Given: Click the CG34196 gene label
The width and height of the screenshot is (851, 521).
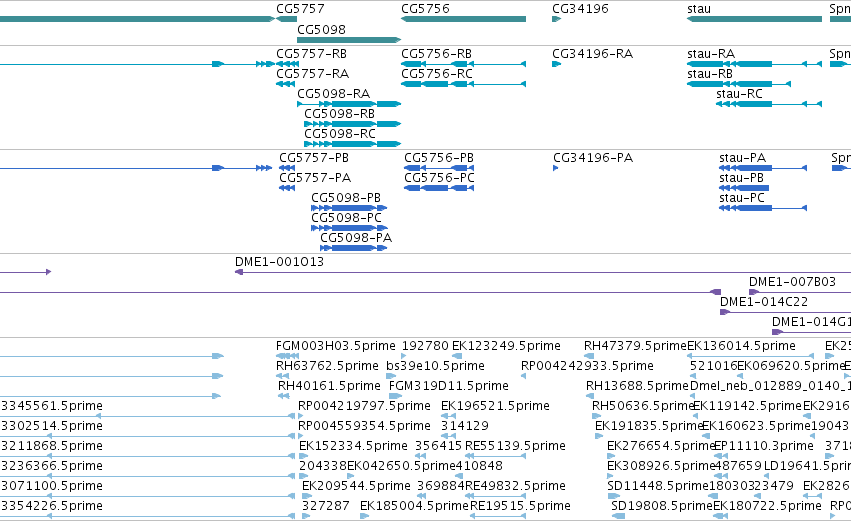Looking at the screenshot, I should 580,9.
